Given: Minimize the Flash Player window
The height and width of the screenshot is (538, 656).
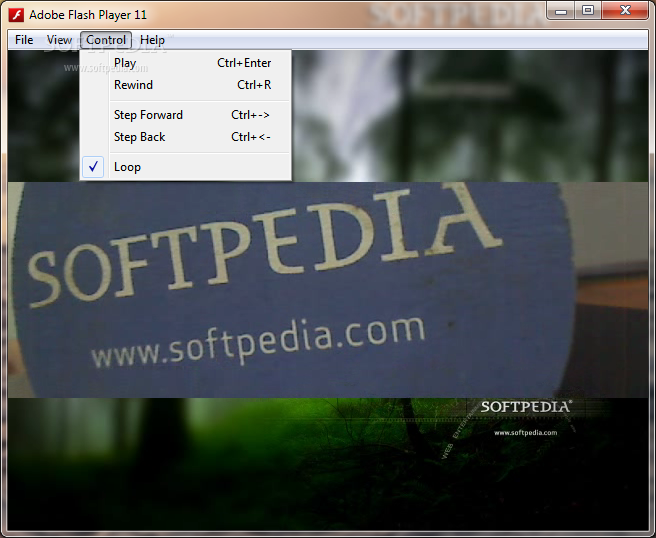Looking at the screenshot, I should pos(561,10).
